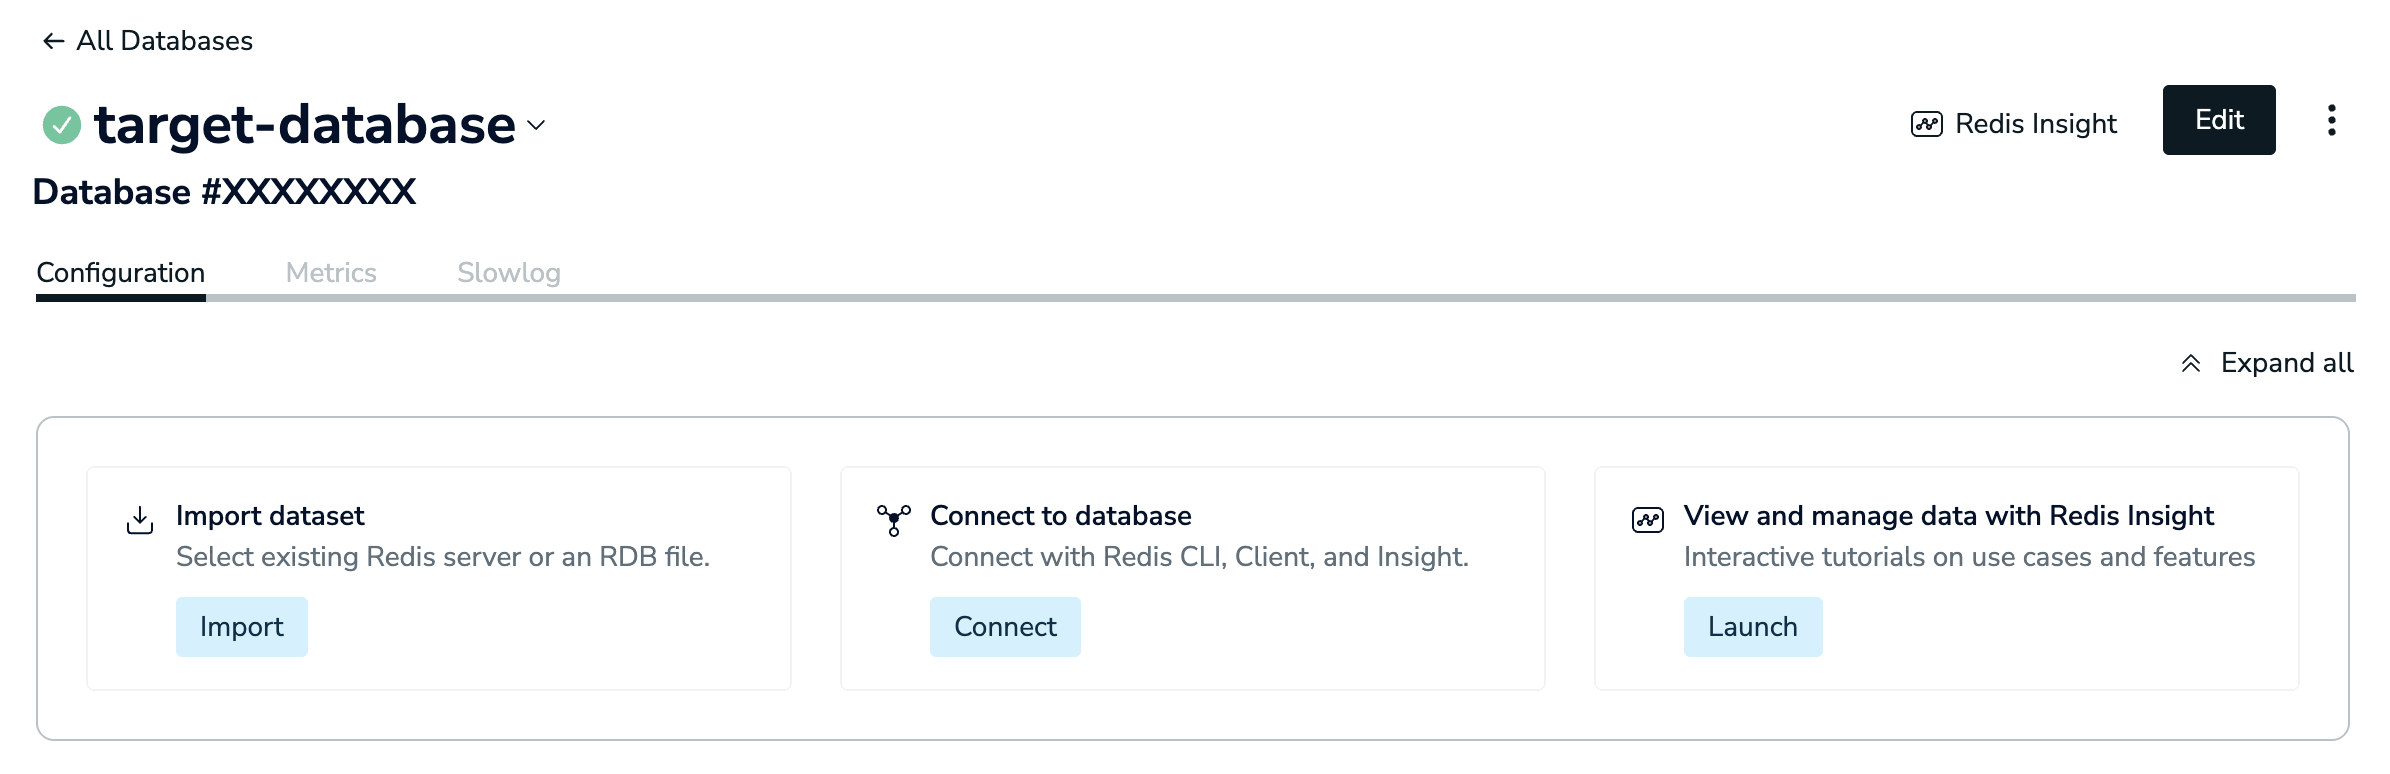This screenshot has height=774, width=2390.
Task: Click the green active status checkmark icon
Action: [x=62, y=125]
